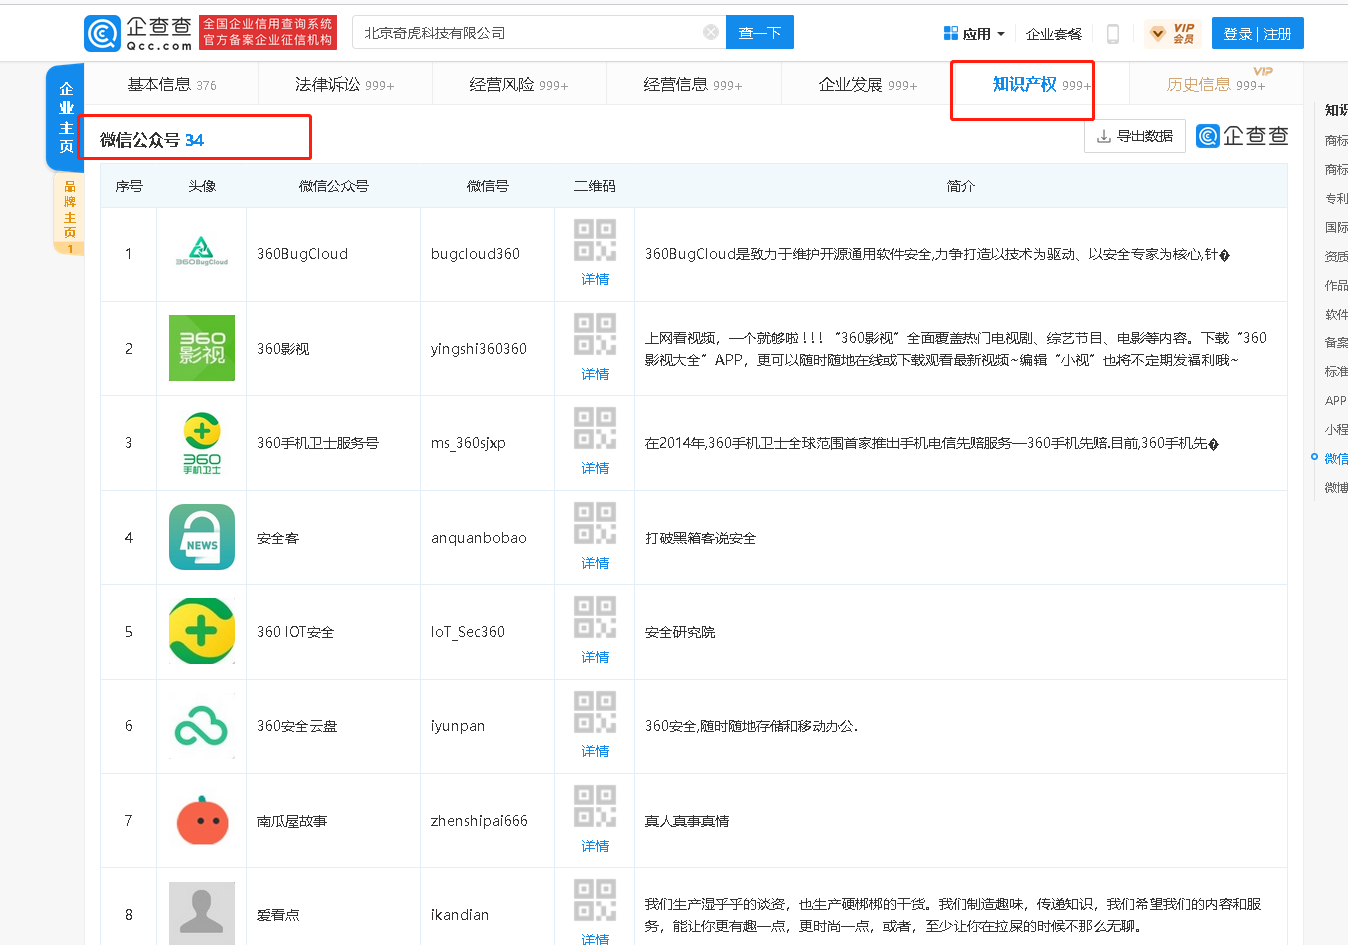Open the 企业套餐 link
The width and height of the screenshot is (1348, 945).
point(1054,34)
